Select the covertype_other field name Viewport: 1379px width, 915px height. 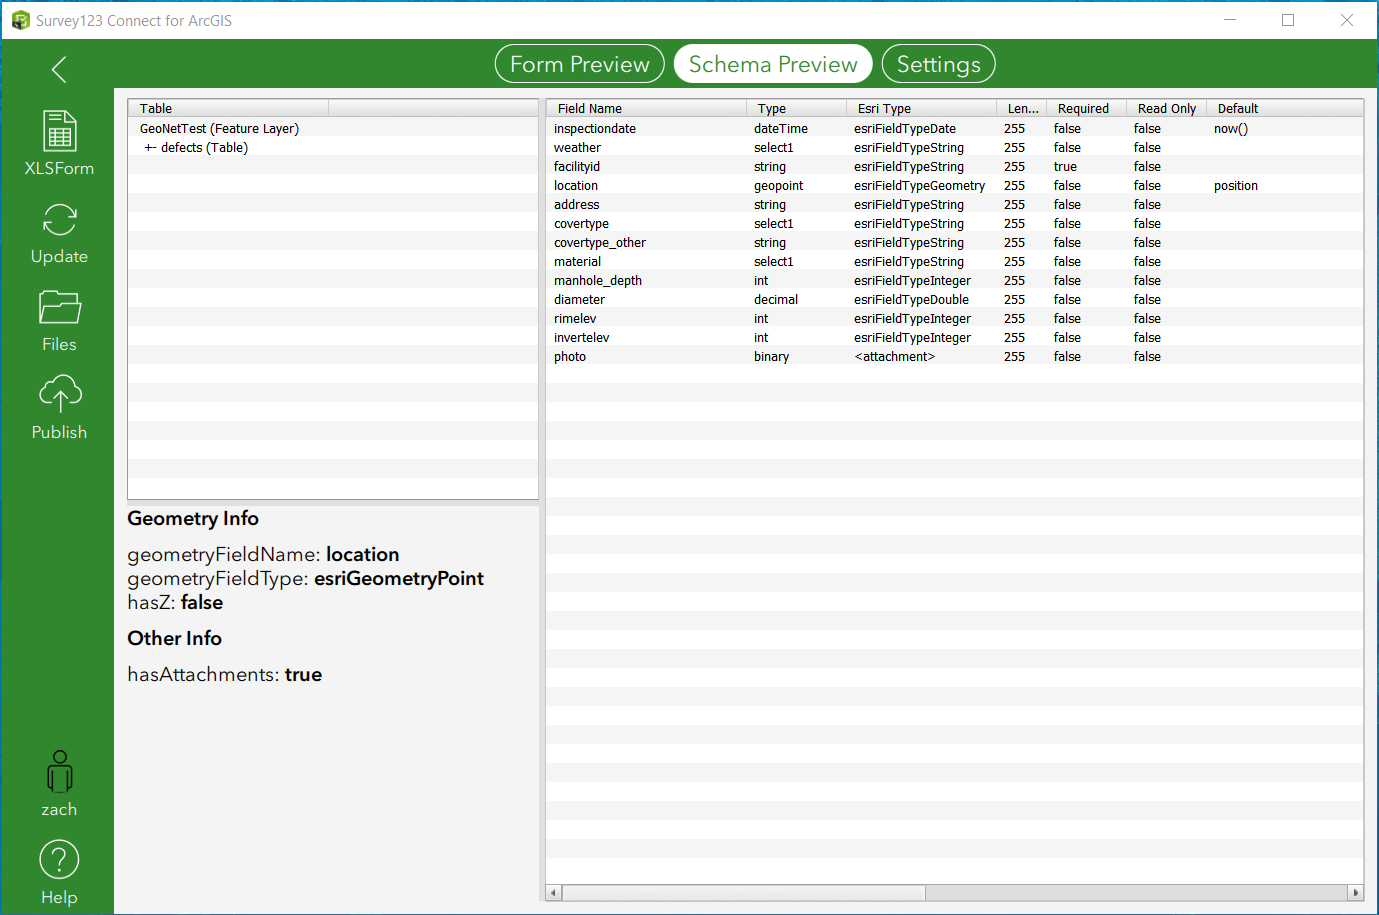click(x=600, y=242)
